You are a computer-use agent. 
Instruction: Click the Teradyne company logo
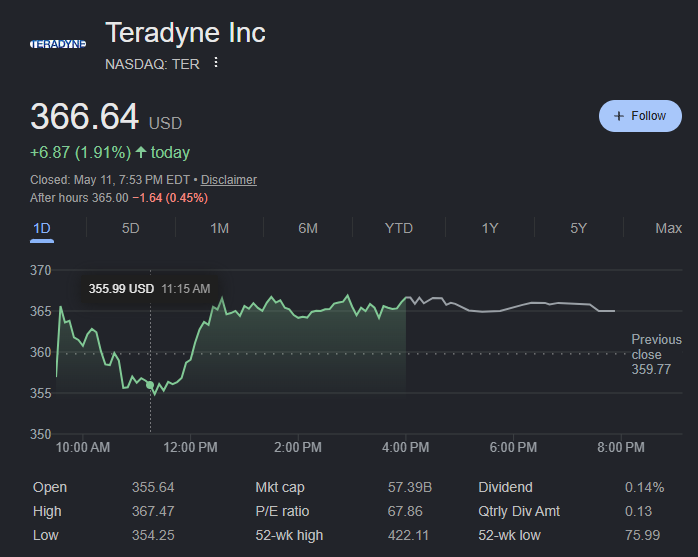pos(58,44)
